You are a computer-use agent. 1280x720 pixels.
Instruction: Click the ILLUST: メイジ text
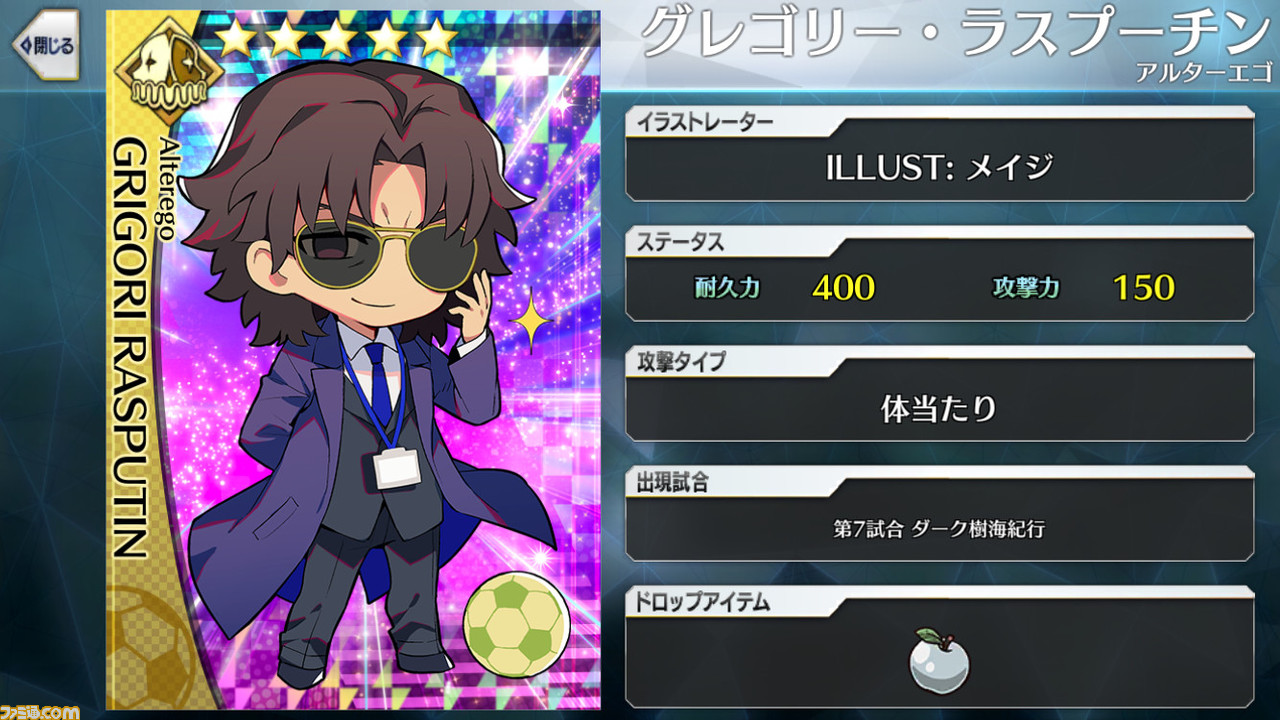tap(939, 167)
